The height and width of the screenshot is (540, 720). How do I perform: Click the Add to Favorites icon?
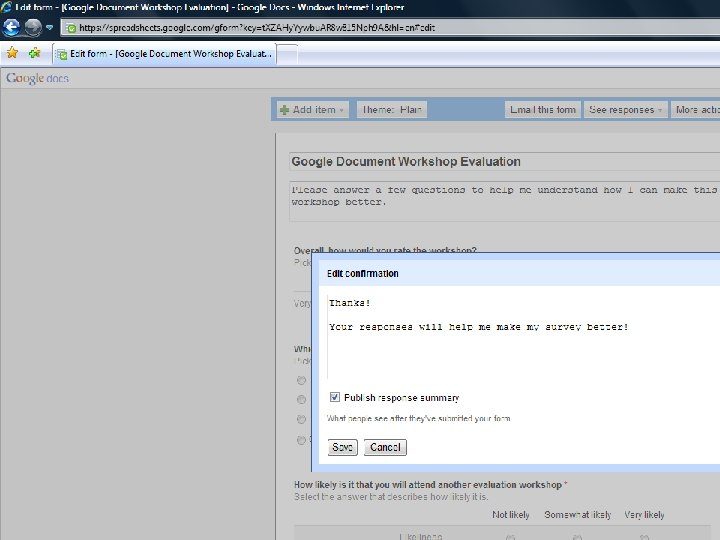tap(34, 53)
